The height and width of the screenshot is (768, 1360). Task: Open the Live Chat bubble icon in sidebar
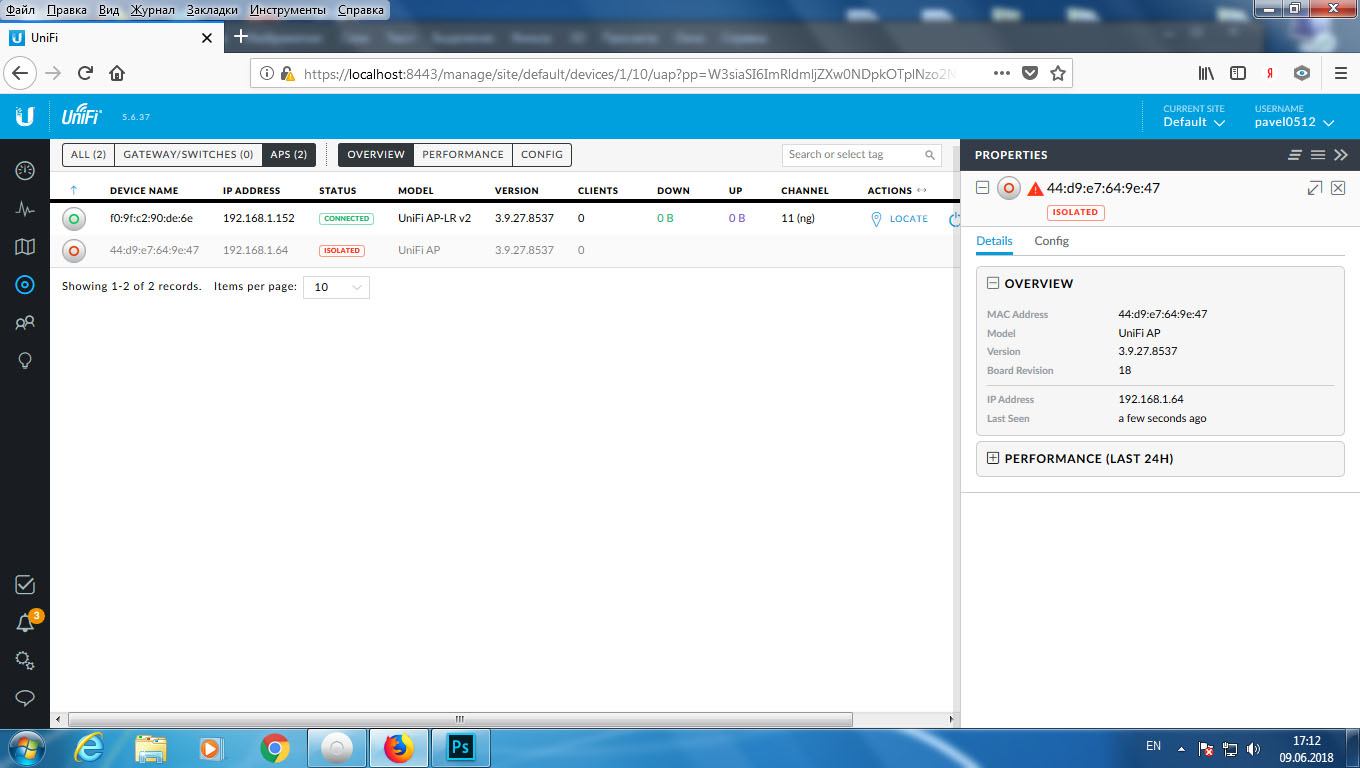pos(25,697)
